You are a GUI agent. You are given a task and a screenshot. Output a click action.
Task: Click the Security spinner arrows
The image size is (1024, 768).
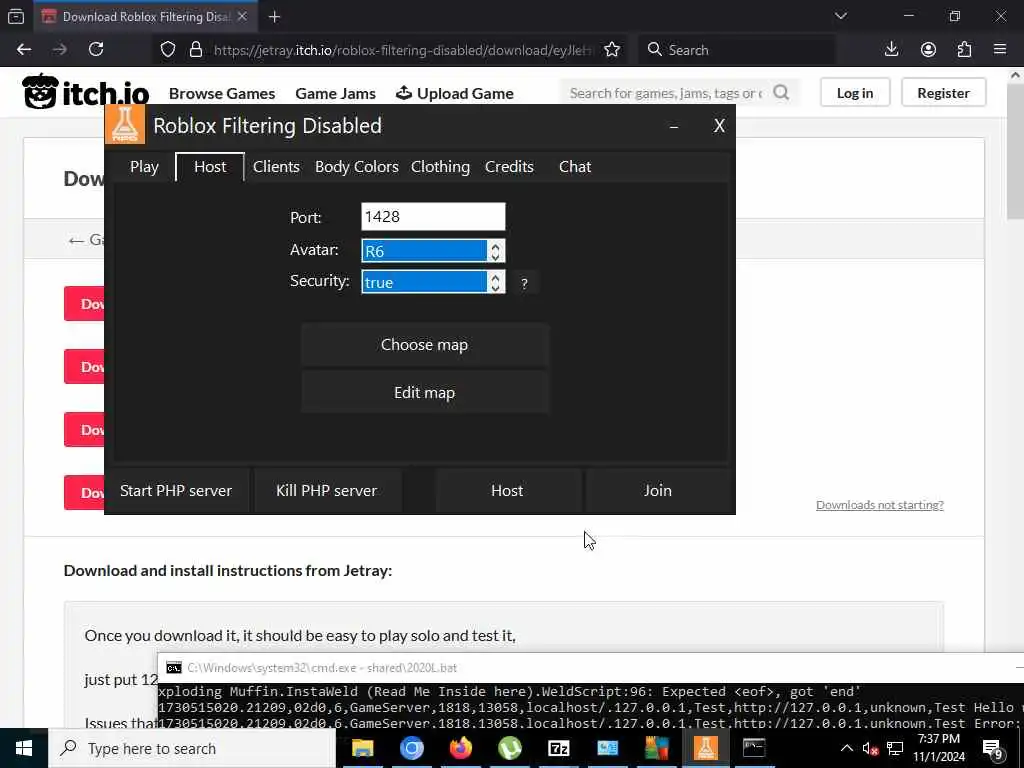pos(495,281)
